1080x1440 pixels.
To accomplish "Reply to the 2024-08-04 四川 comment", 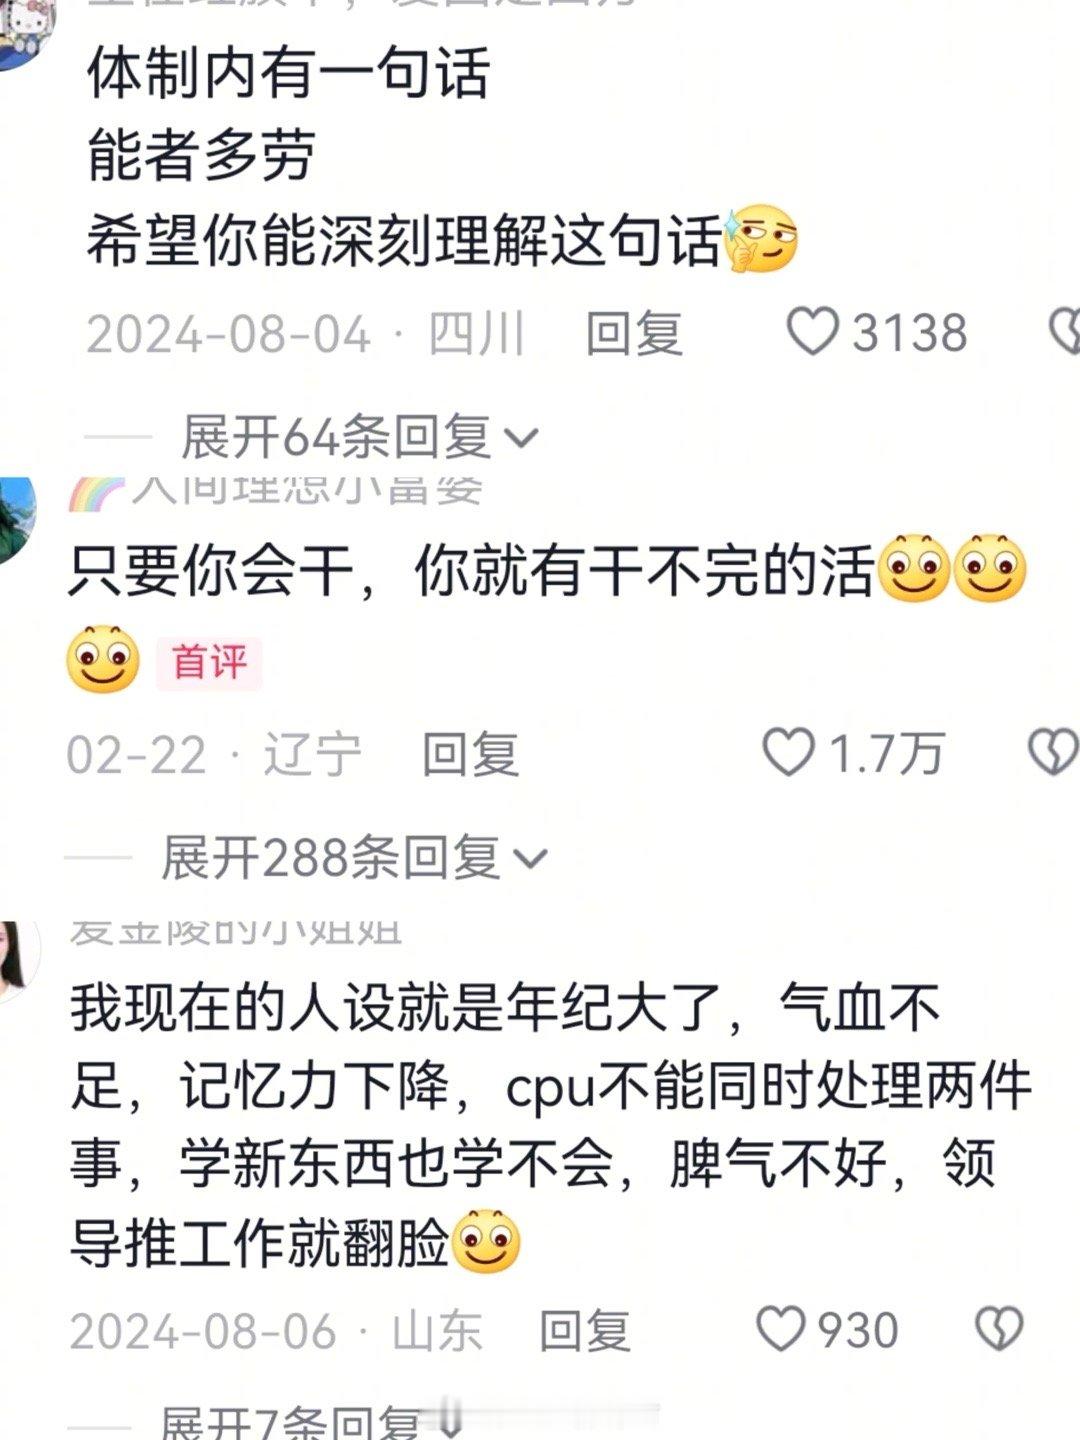I will tap(634, 333).
